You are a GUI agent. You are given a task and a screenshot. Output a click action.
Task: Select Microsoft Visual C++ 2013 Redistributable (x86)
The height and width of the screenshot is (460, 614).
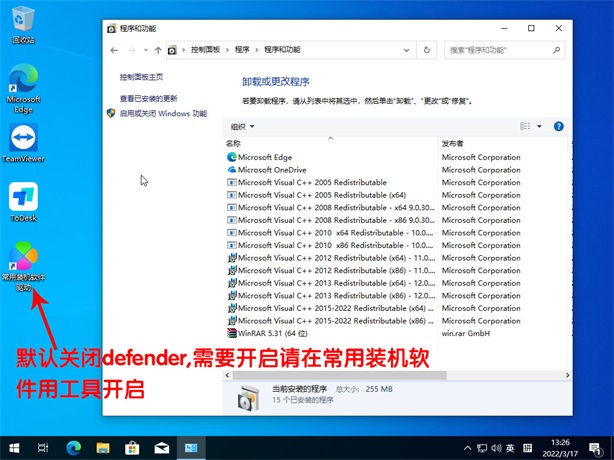(x=331, y=295)
